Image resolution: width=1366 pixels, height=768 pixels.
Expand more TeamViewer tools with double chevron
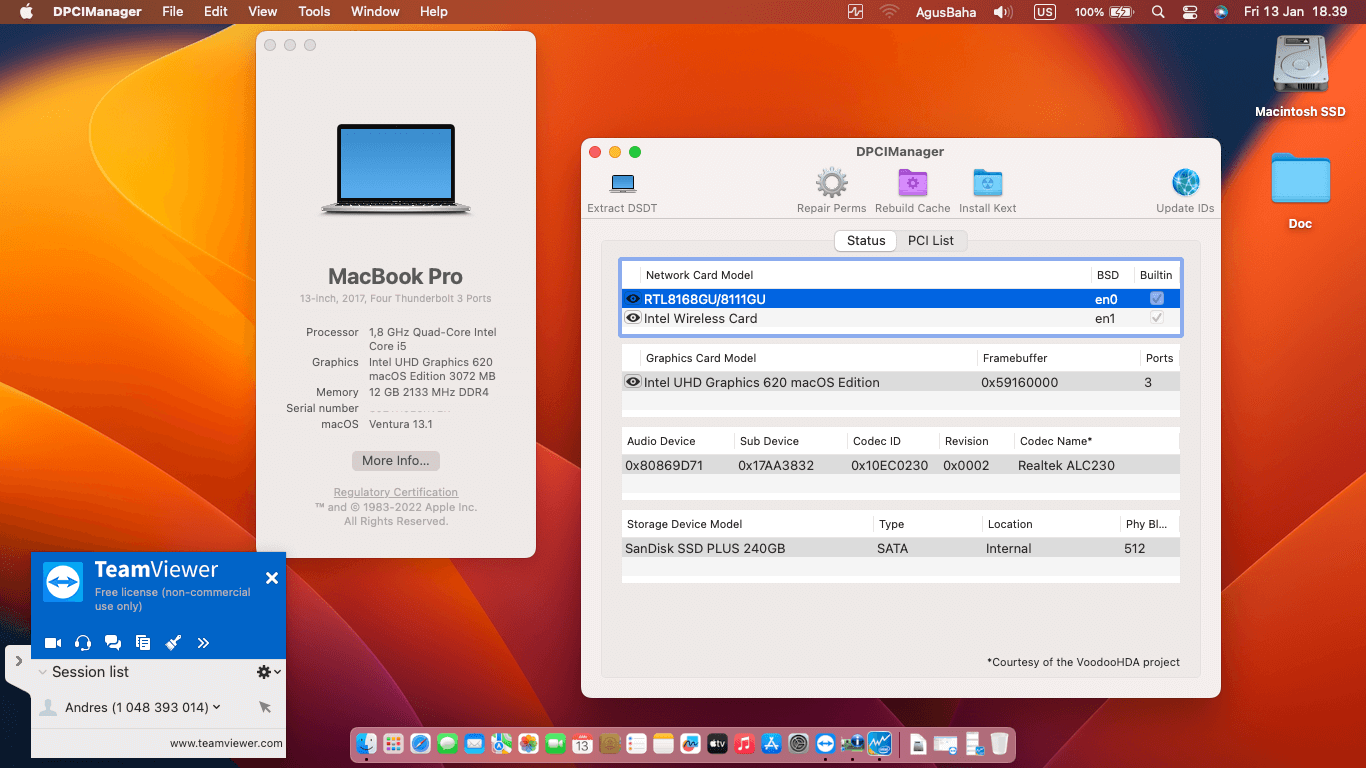click(x=203, y=643)
